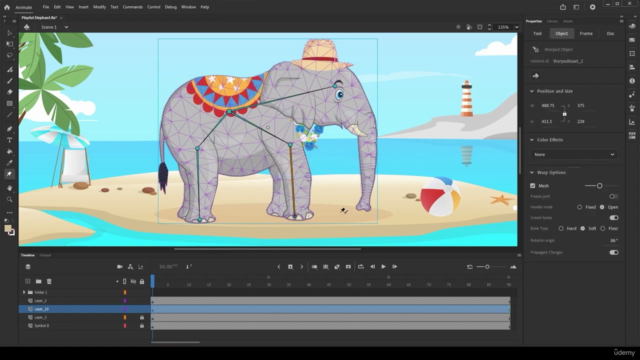This screenshot has width=640, height=360.
Task: Click the delete layer trash icon
Action: [49, 281]
